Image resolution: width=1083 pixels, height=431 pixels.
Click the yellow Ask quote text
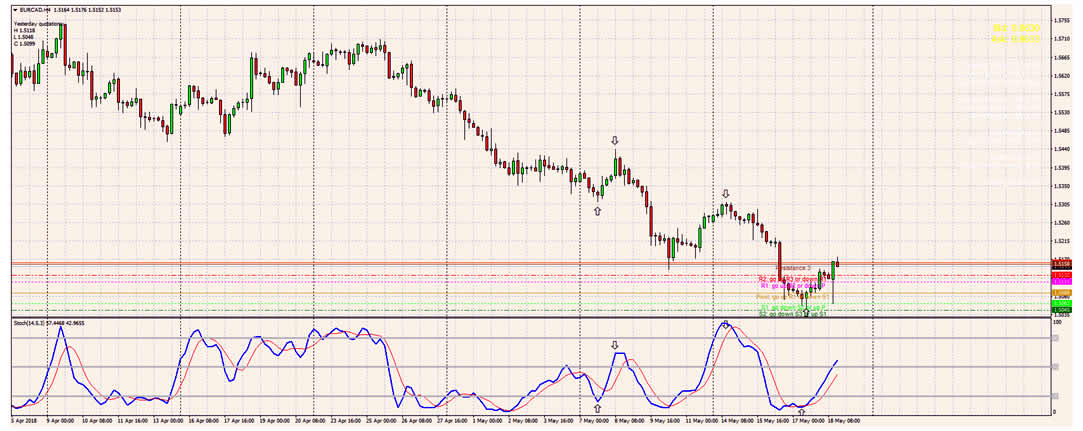1016,39
